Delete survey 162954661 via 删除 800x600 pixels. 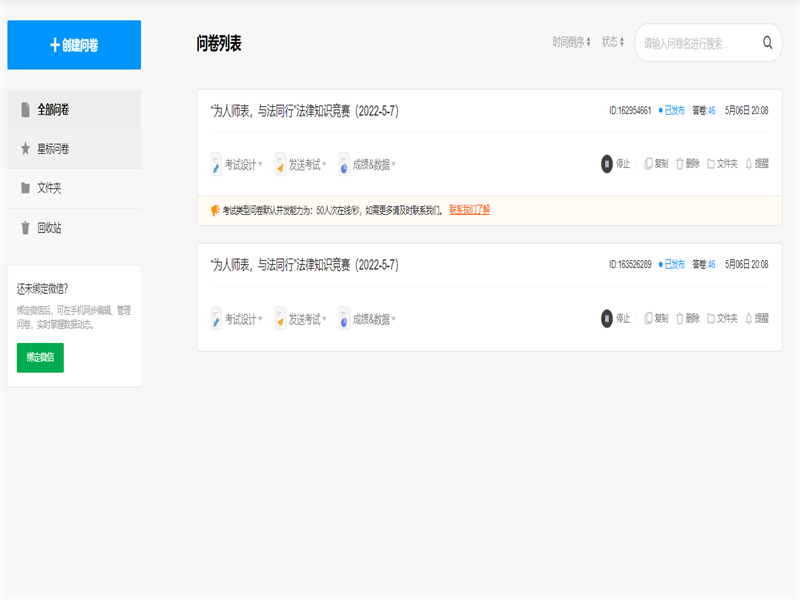point(688,164)
